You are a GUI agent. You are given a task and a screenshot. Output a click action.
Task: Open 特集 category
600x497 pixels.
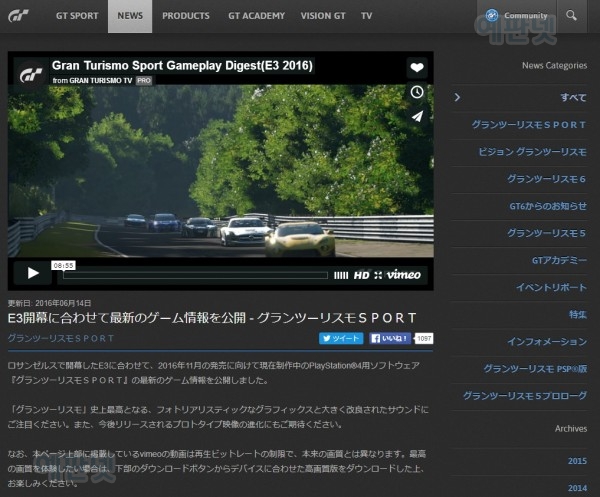click(x=577, y=314)
